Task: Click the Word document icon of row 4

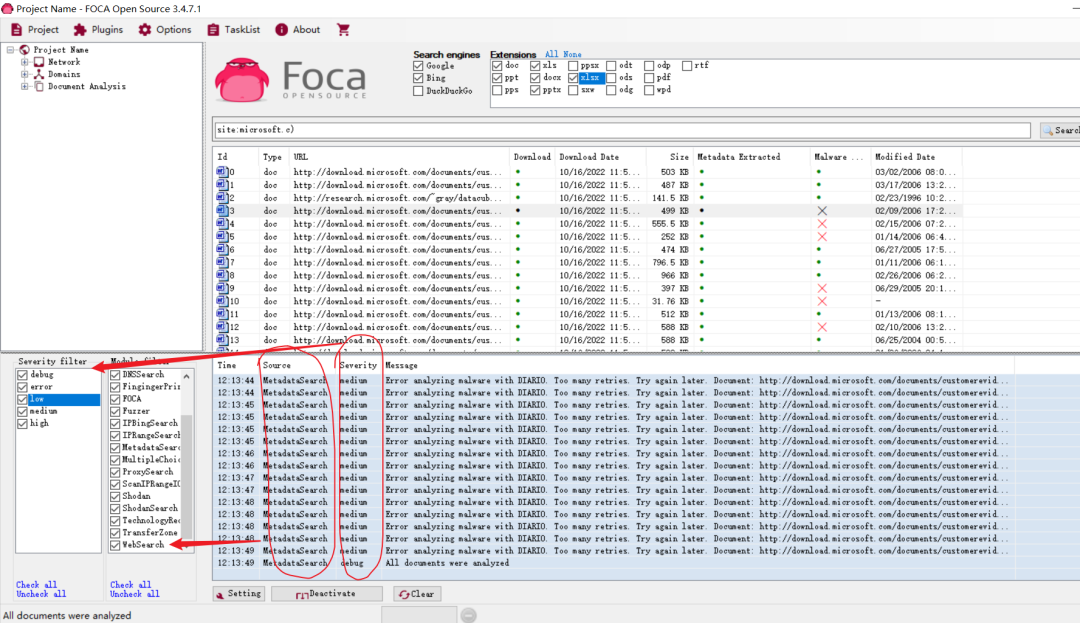Action: (222, 223)
